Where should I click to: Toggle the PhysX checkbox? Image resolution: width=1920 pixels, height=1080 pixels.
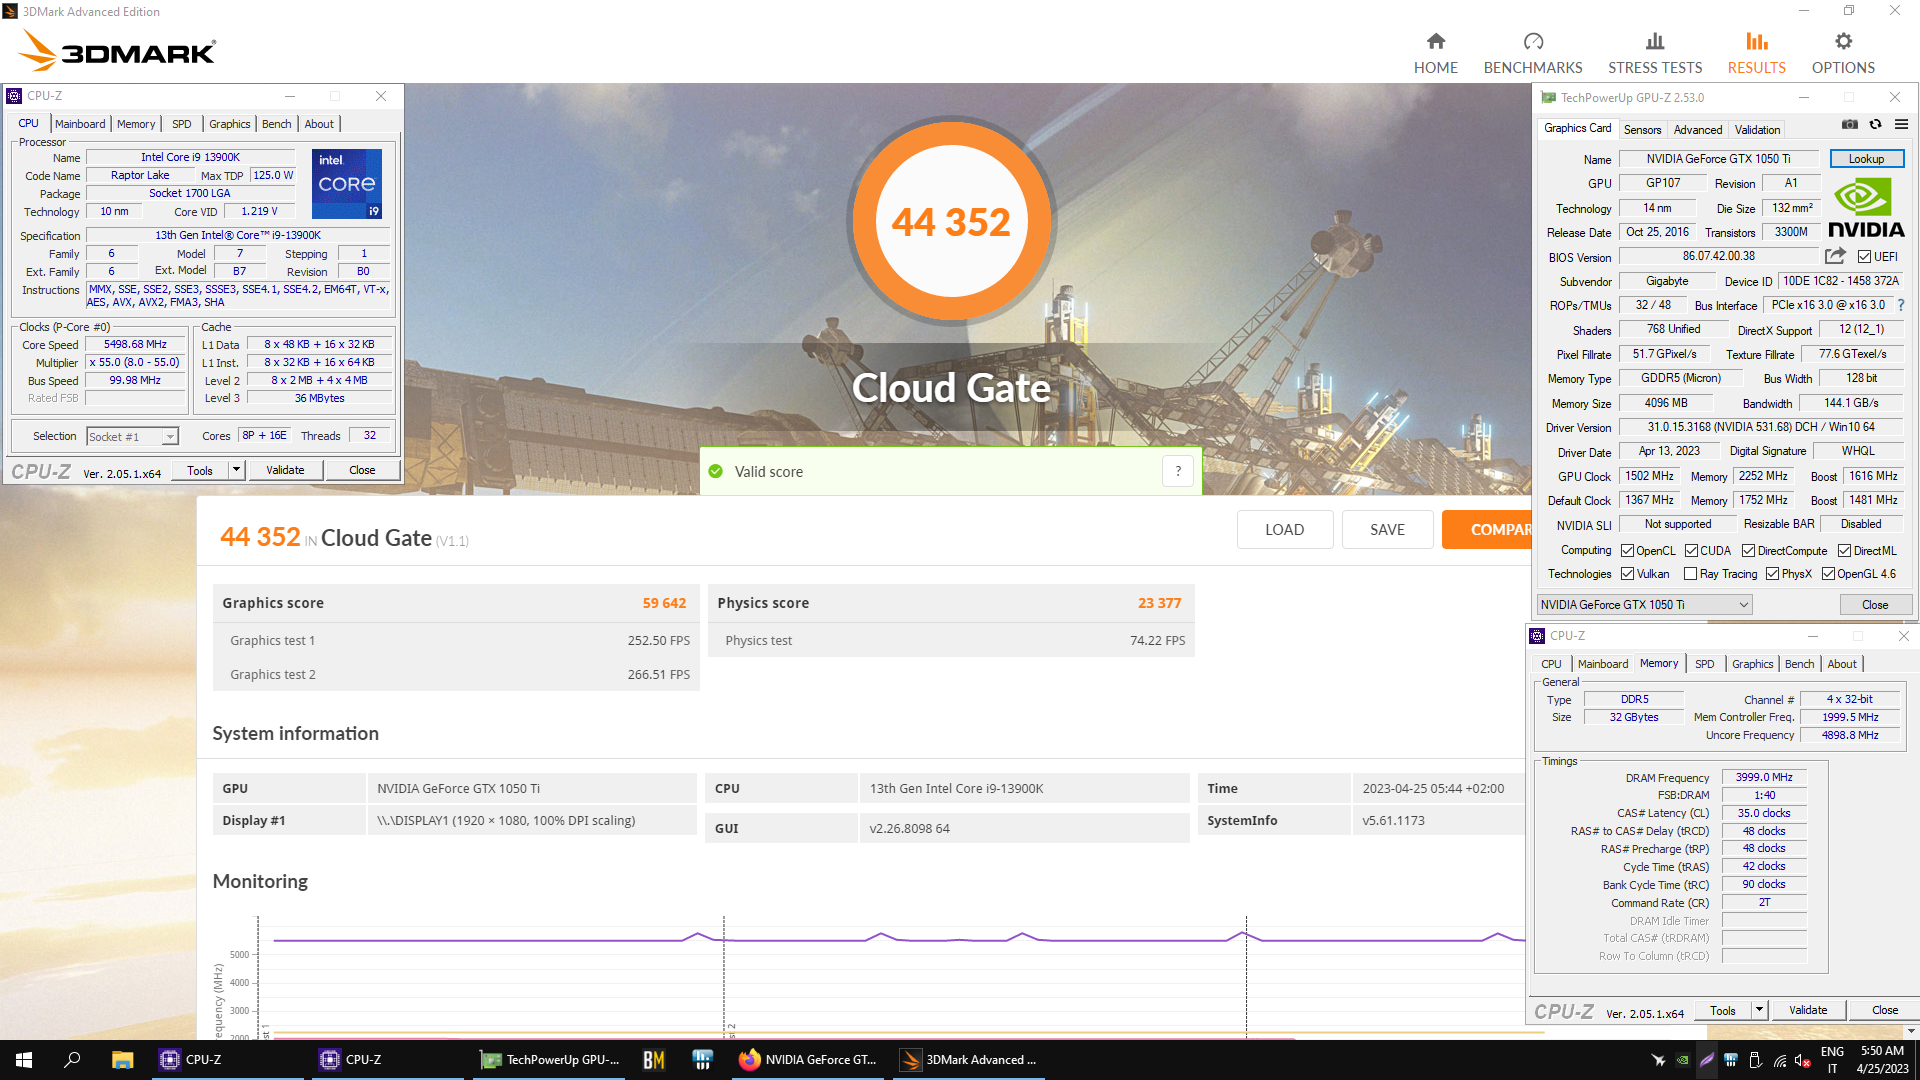coord(1772,574)
